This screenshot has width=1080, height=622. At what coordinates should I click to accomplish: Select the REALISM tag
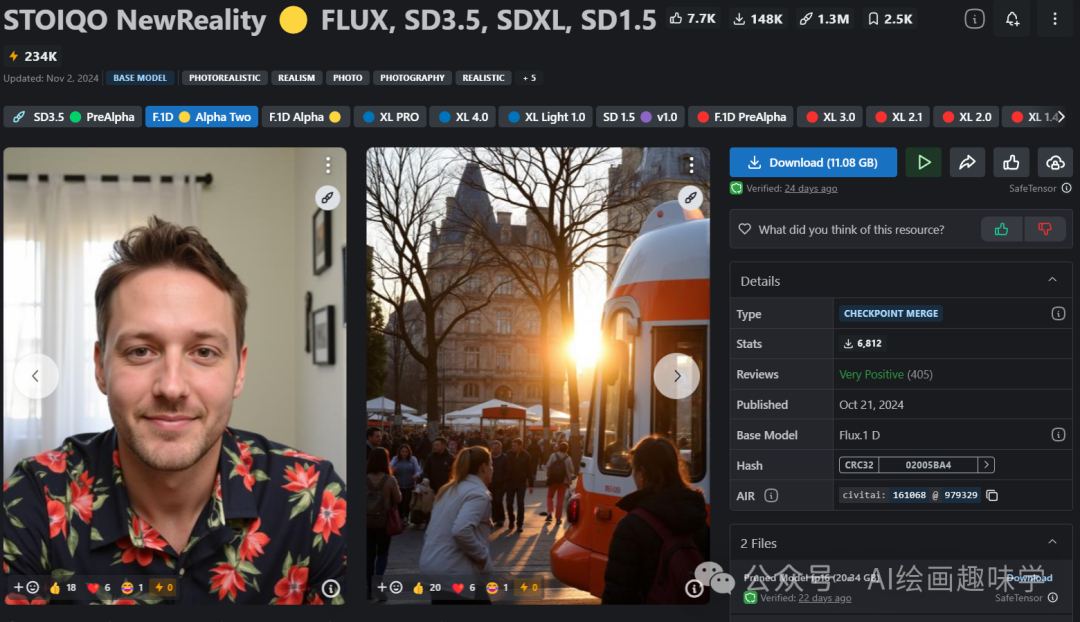pos(296,78)
